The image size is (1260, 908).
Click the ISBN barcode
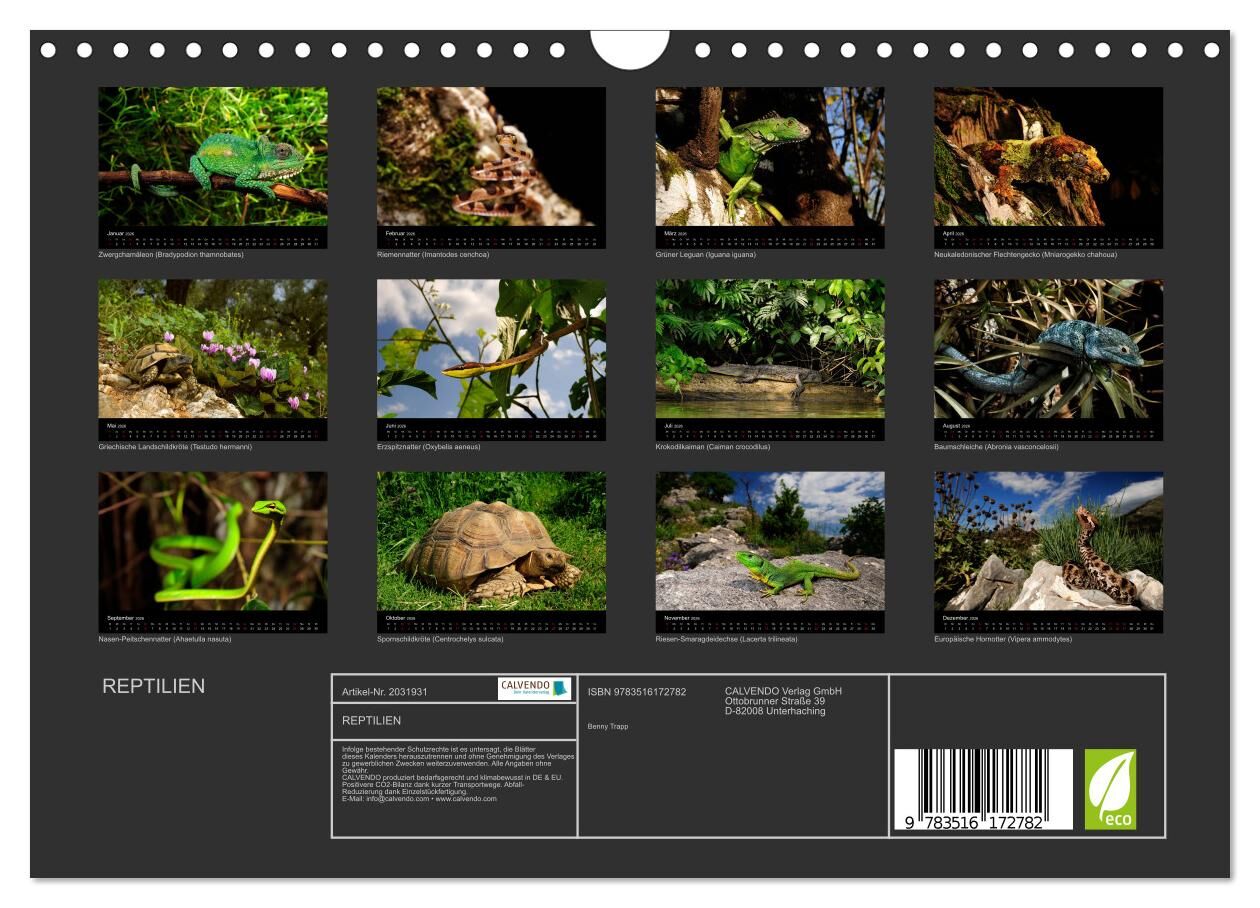(983, 789)
